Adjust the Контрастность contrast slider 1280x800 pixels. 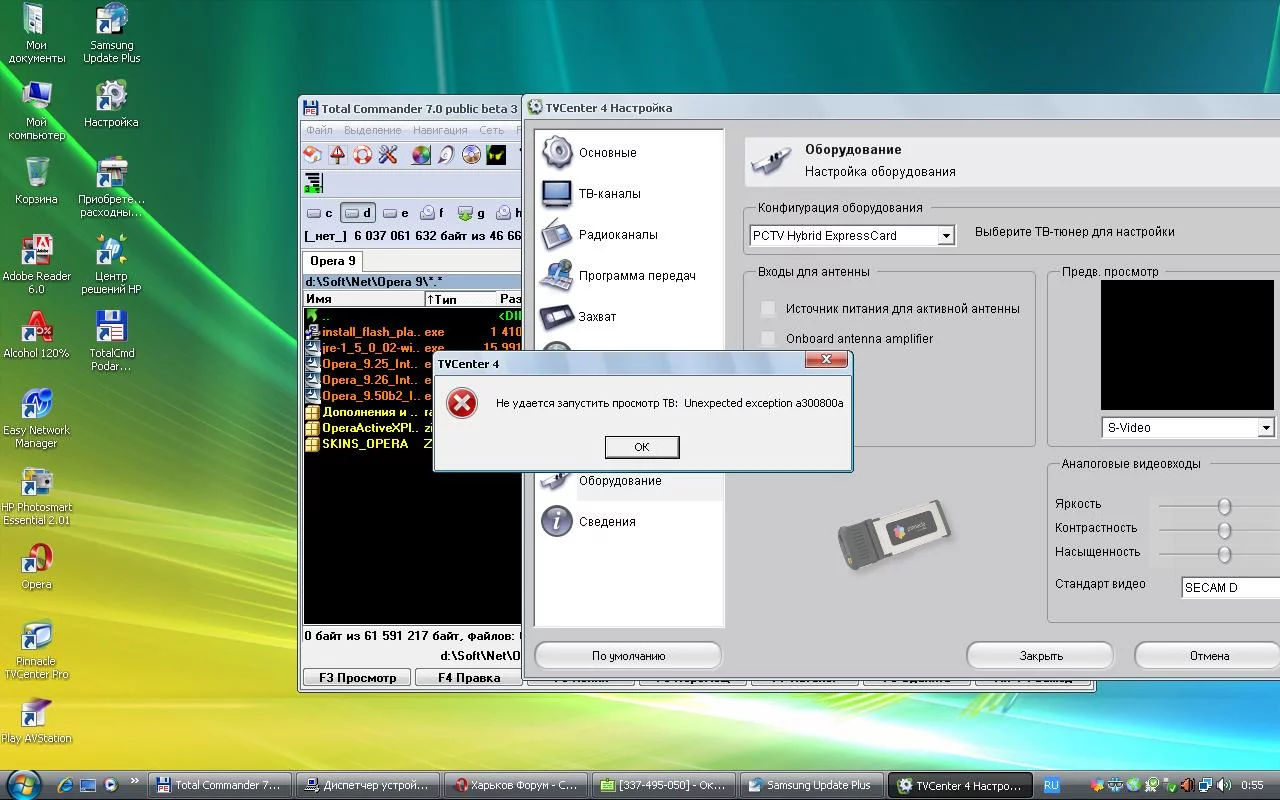[x=1224, y=531]
